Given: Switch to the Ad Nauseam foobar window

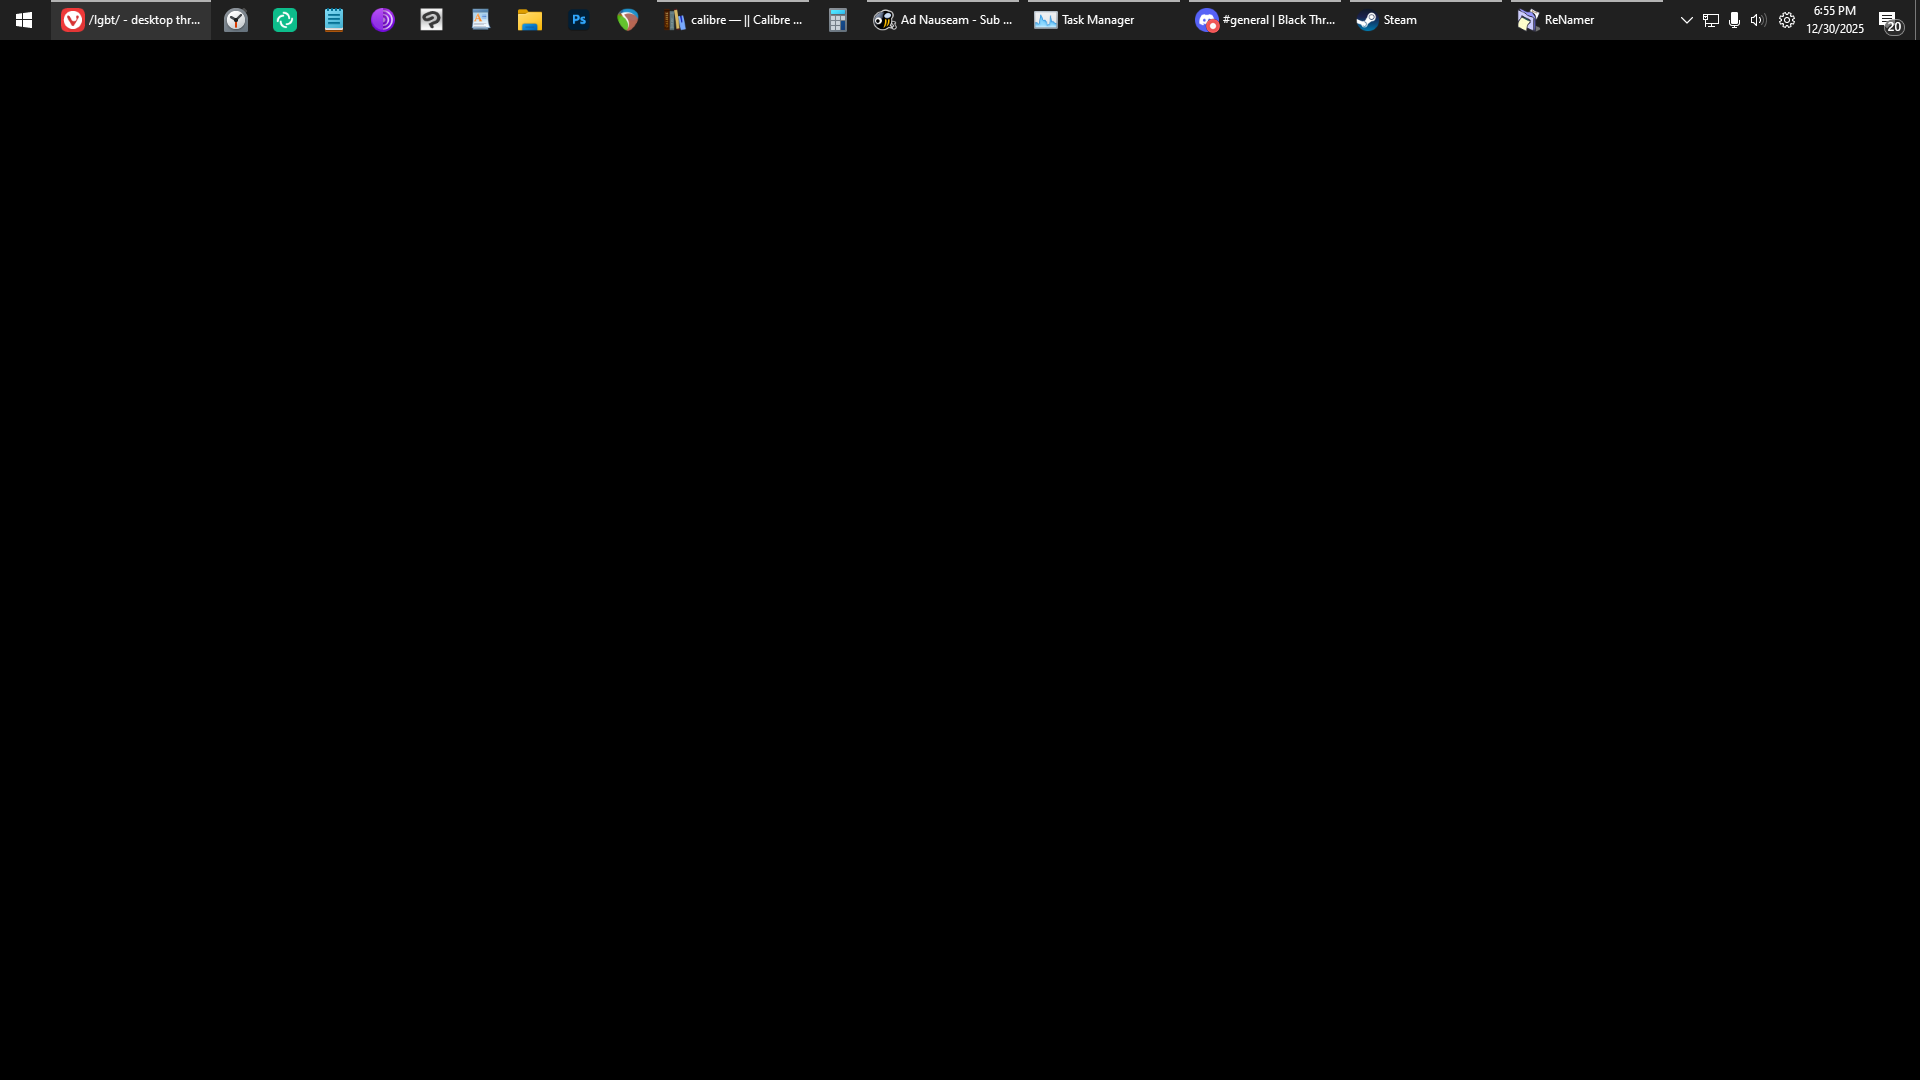Looking at the screenshot, I should [943, 20].
